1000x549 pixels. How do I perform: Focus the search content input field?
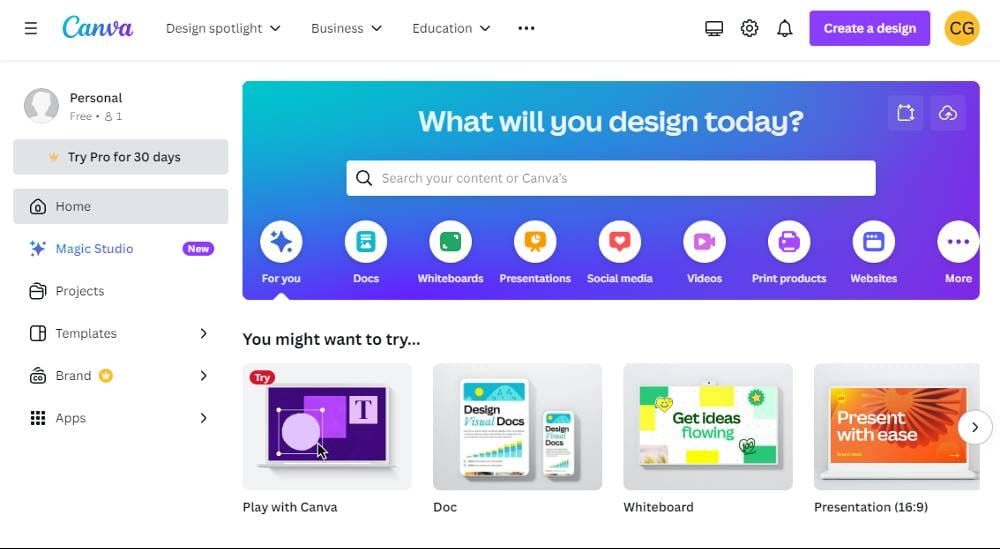click(611, 178)
